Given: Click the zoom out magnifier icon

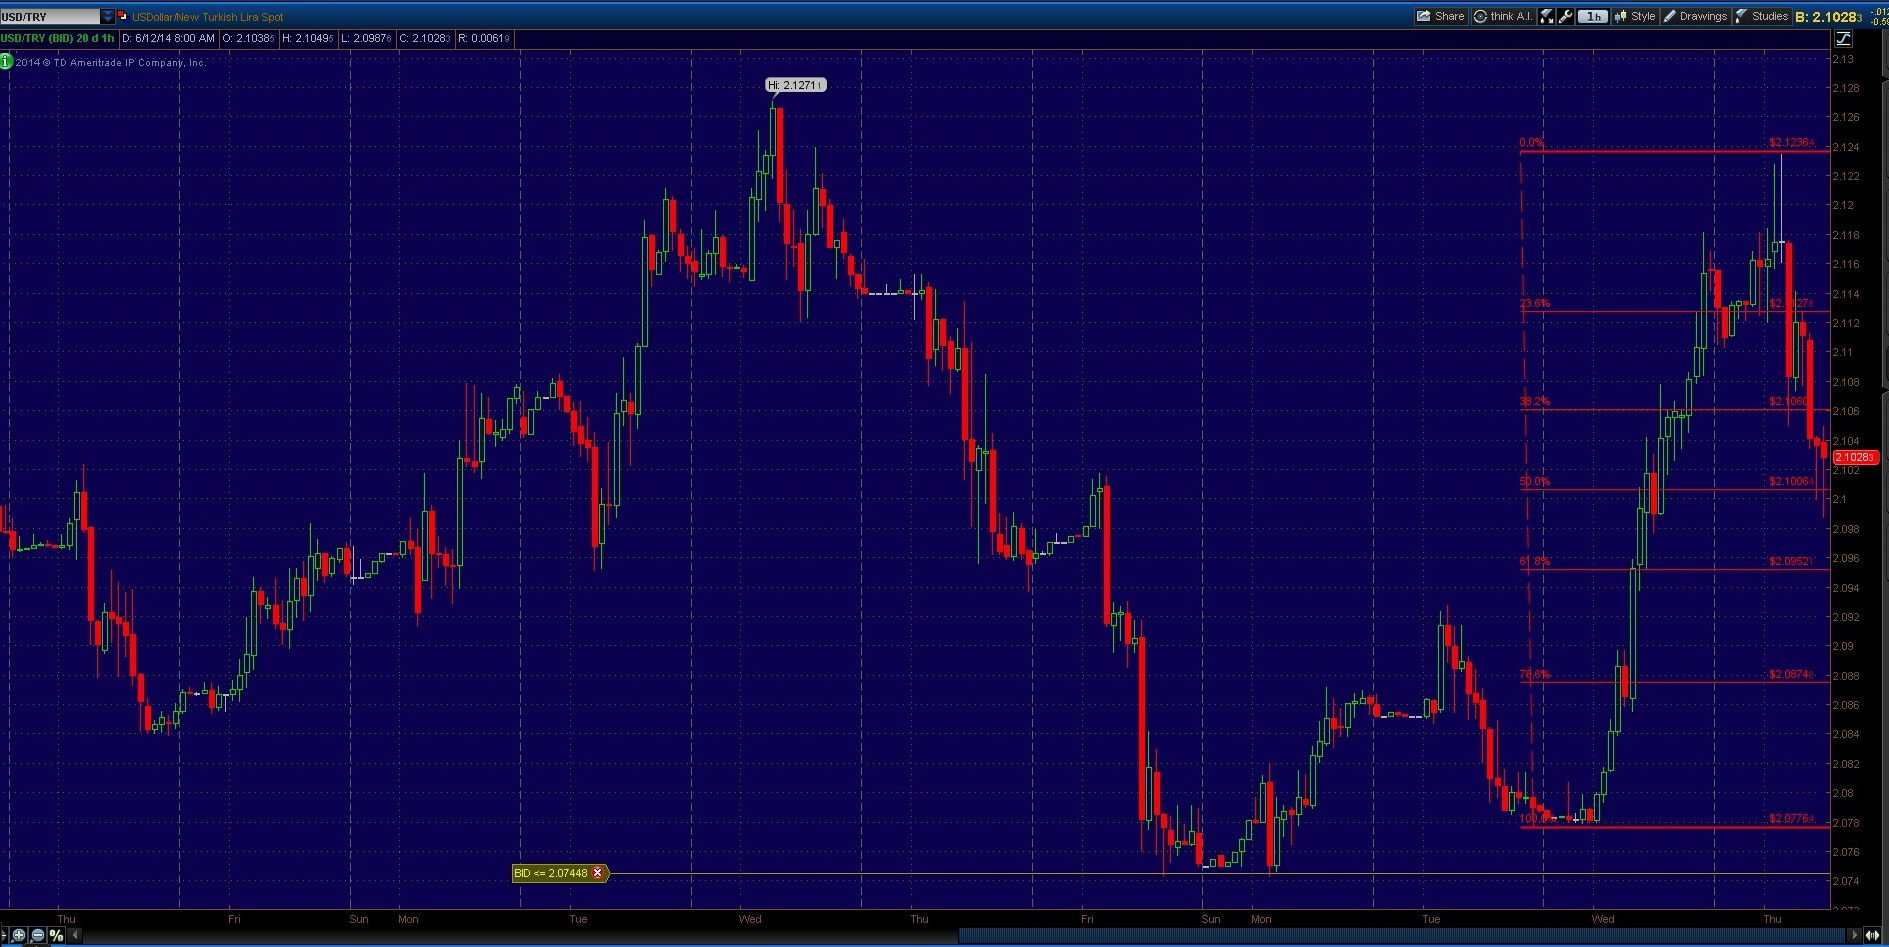Looking at the screenshot, I should point(38,935).
